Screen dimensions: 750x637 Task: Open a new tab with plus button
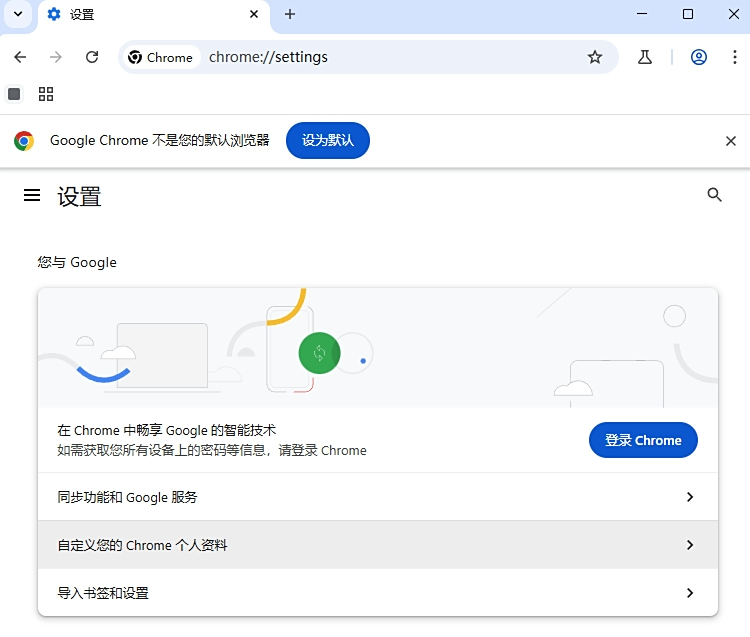point(290,14)
